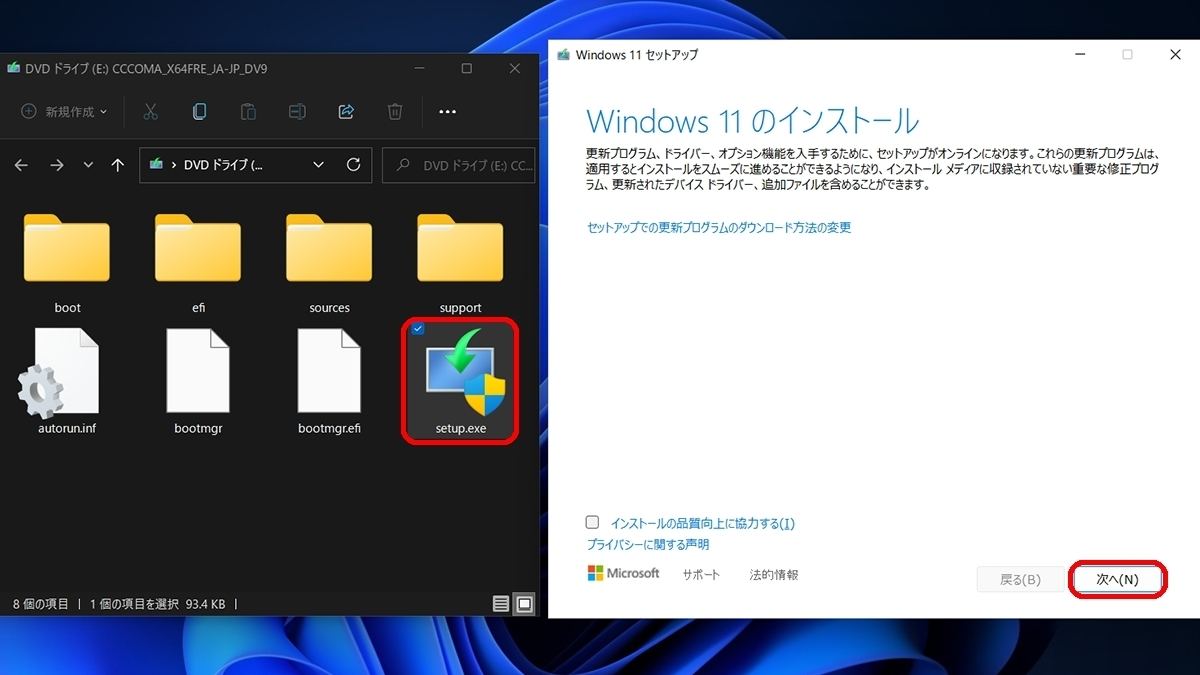Open the 法的情報 link

point(774,575)
